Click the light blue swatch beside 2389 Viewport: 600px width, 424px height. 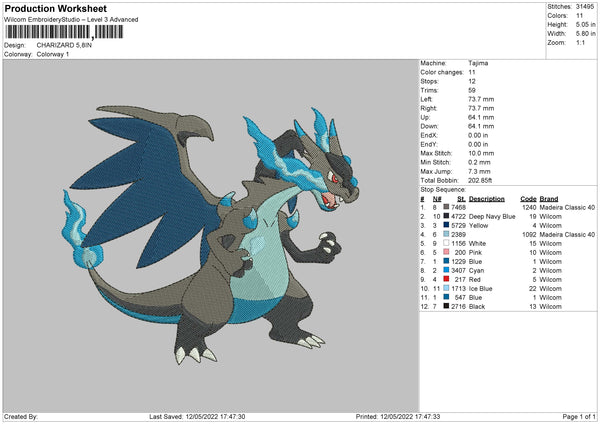(x=446, y=234)
